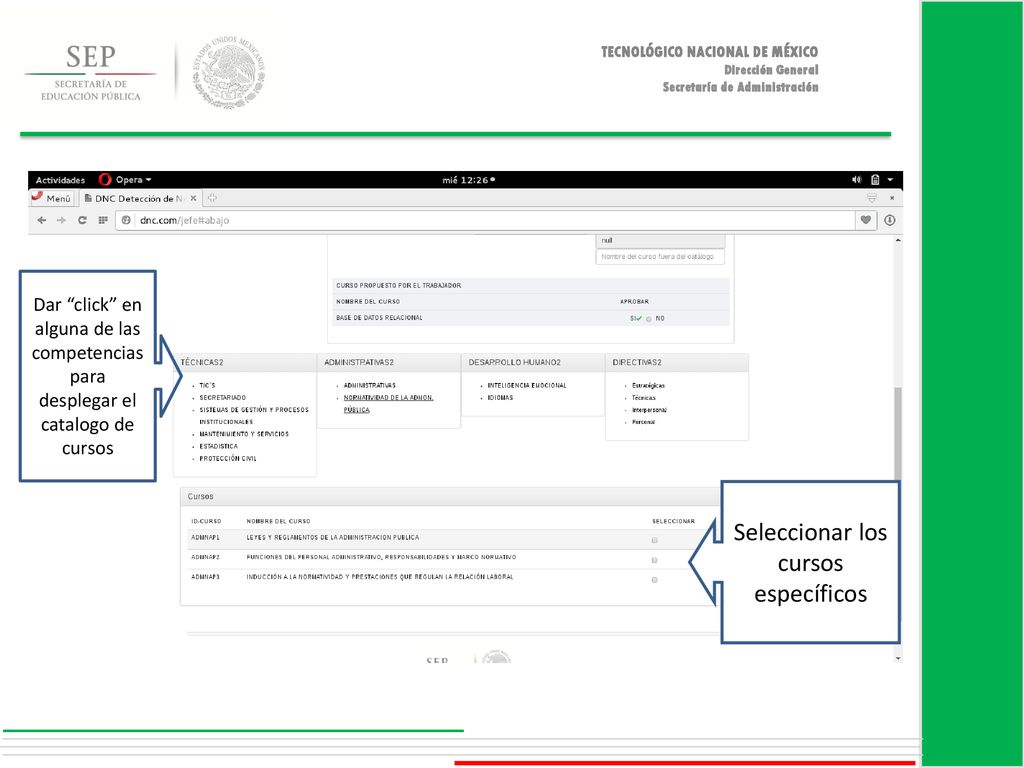Click the ADMINISTRATIVAS2 panel header
This screenshot has height=768, width=1024.
(389, 362)
